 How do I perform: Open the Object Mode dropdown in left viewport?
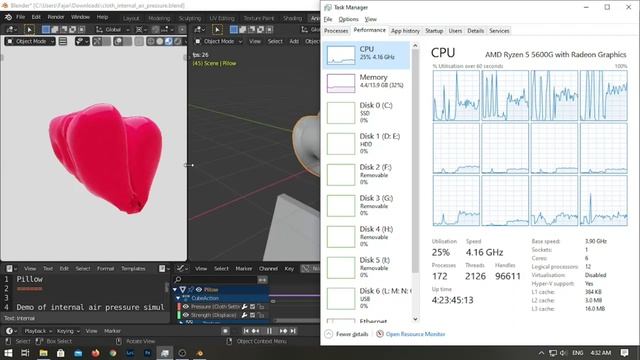[30, 41]
